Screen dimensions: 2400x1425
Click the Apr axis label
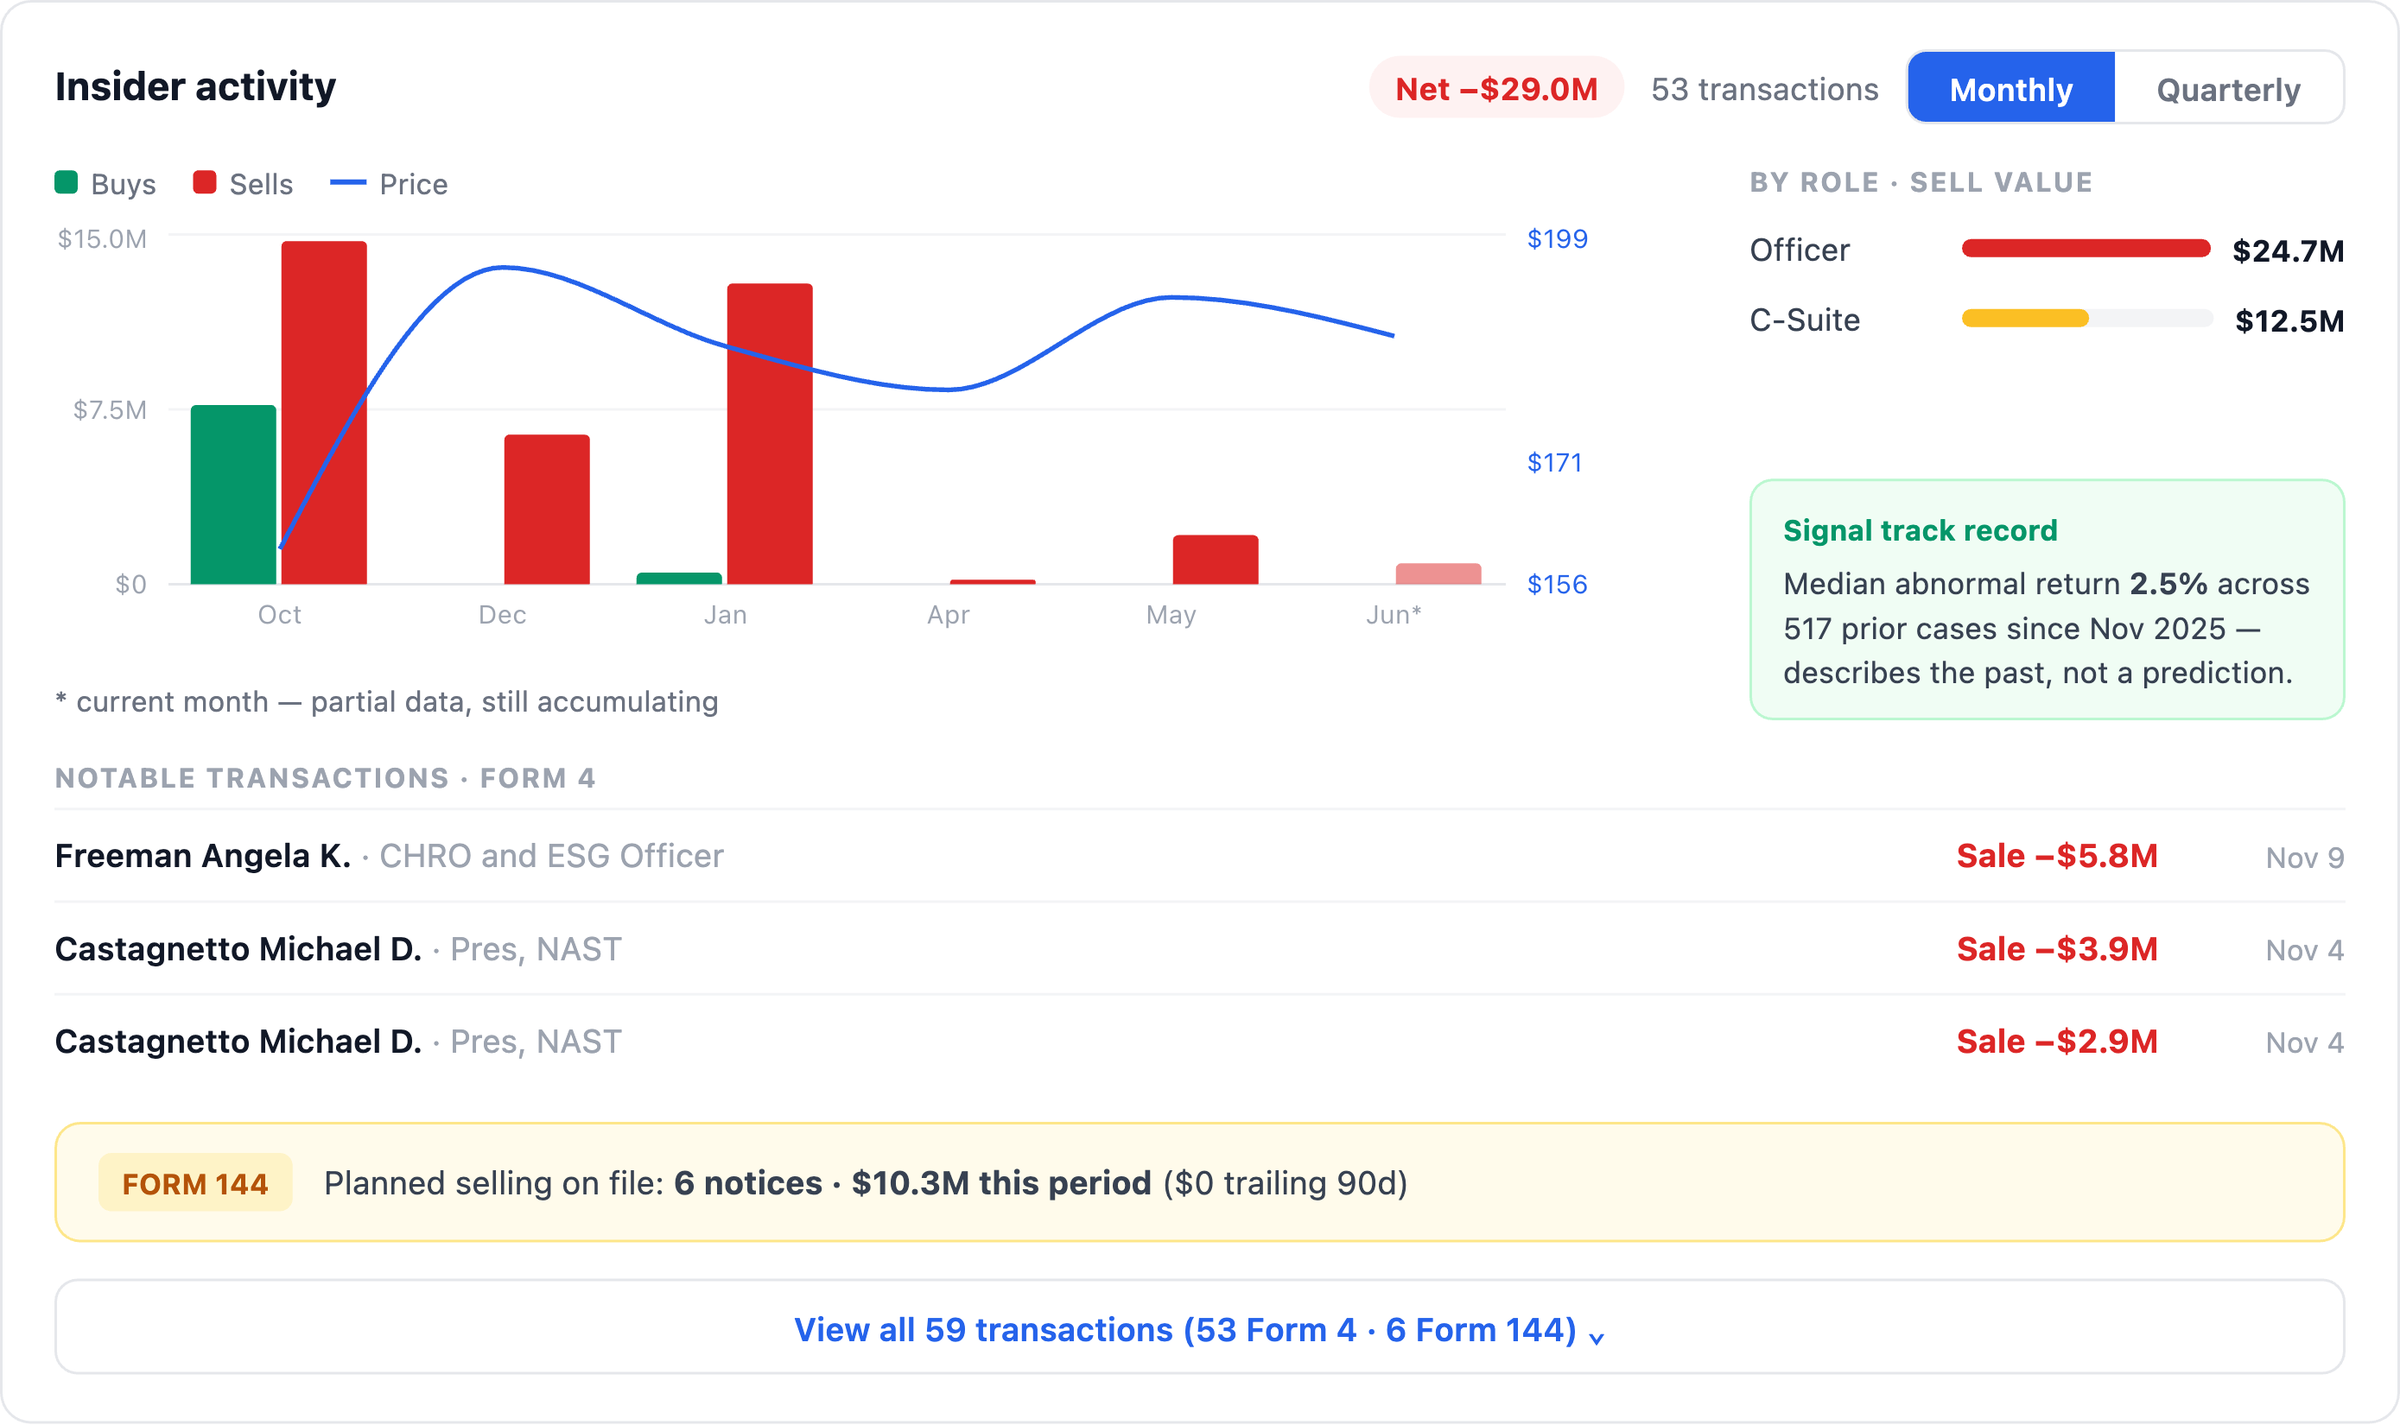pos(948,614)
